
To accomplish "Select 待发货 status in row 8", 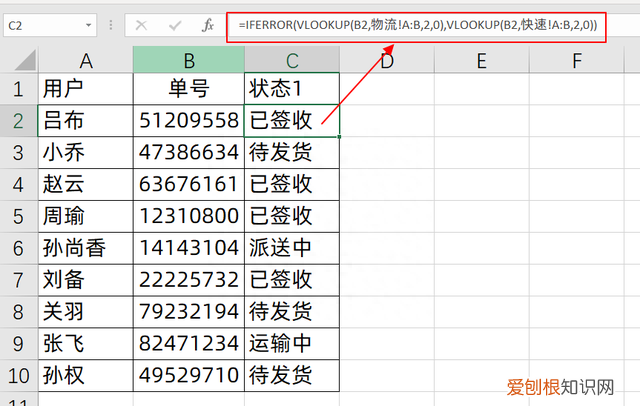I will coord(292,312).
